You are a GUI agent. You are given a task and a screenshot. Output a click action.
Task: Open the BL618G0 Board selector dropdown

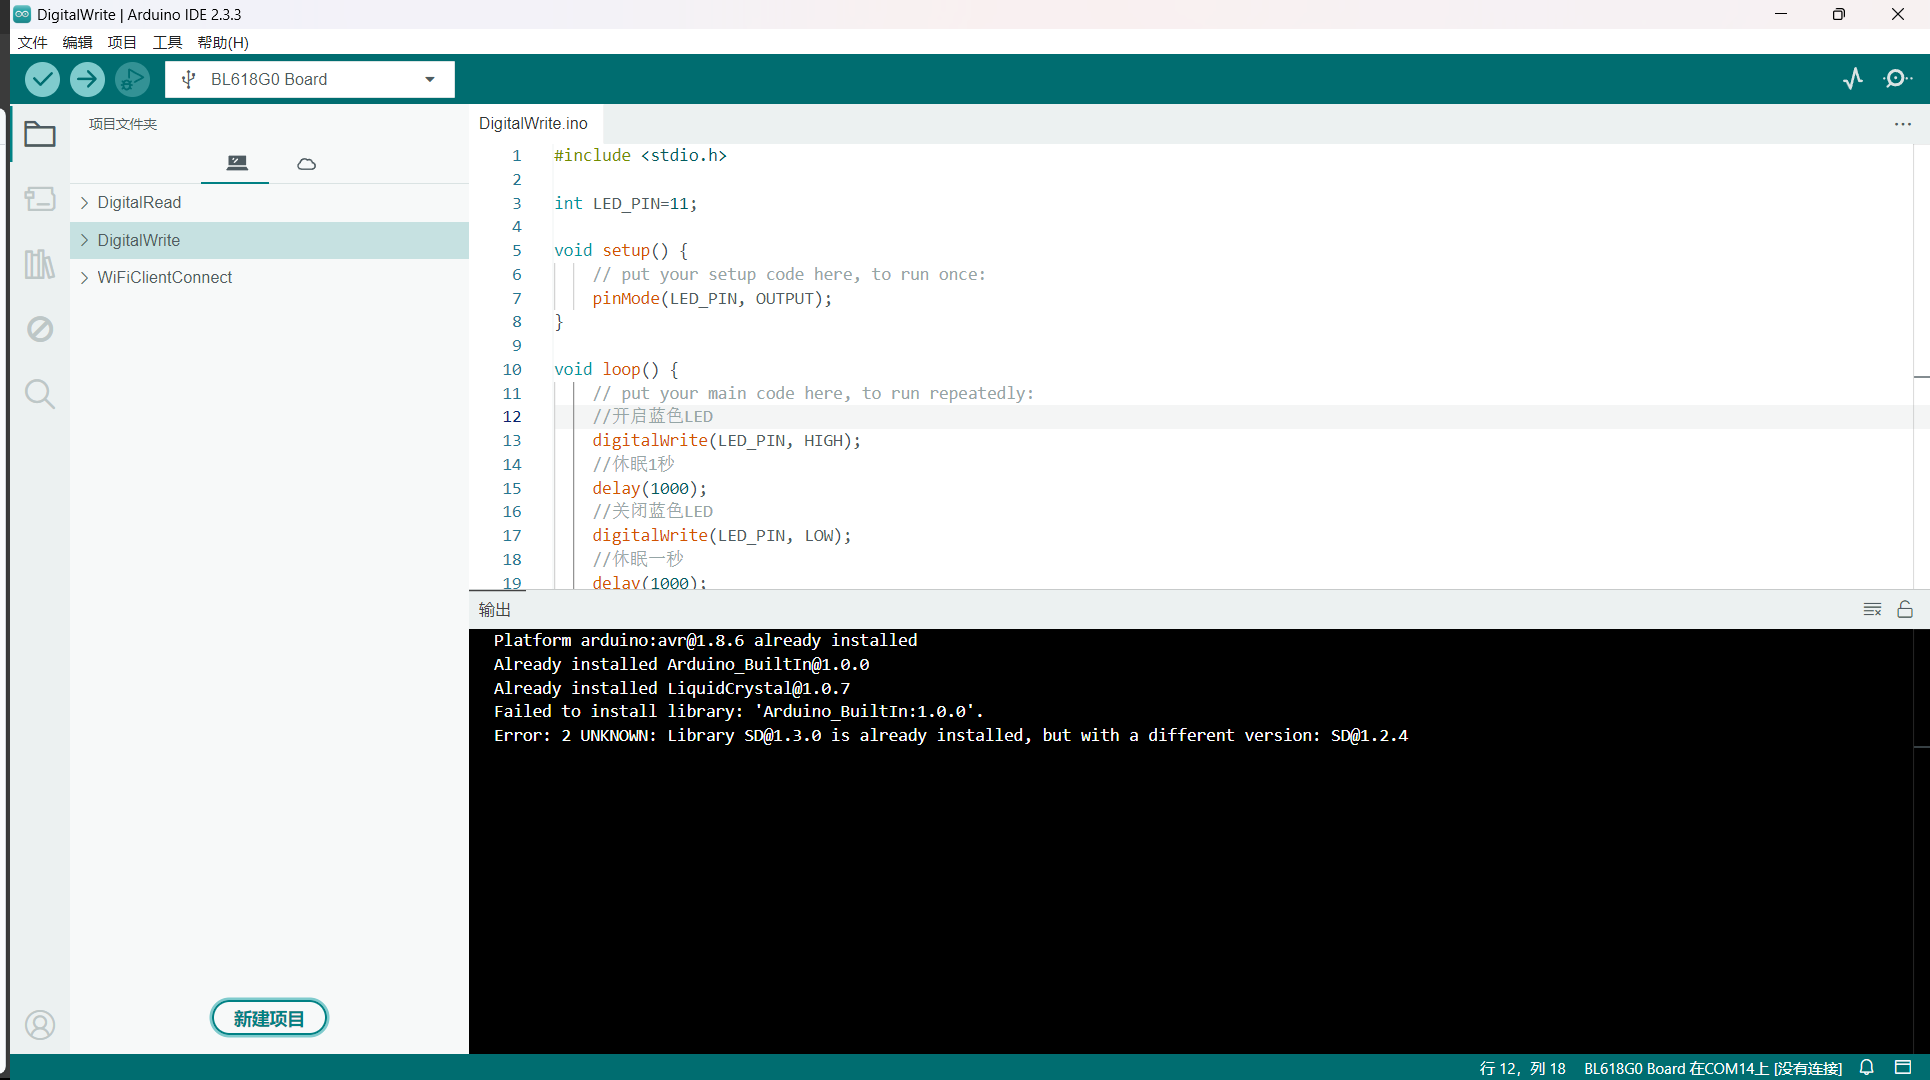coord(310,79)
